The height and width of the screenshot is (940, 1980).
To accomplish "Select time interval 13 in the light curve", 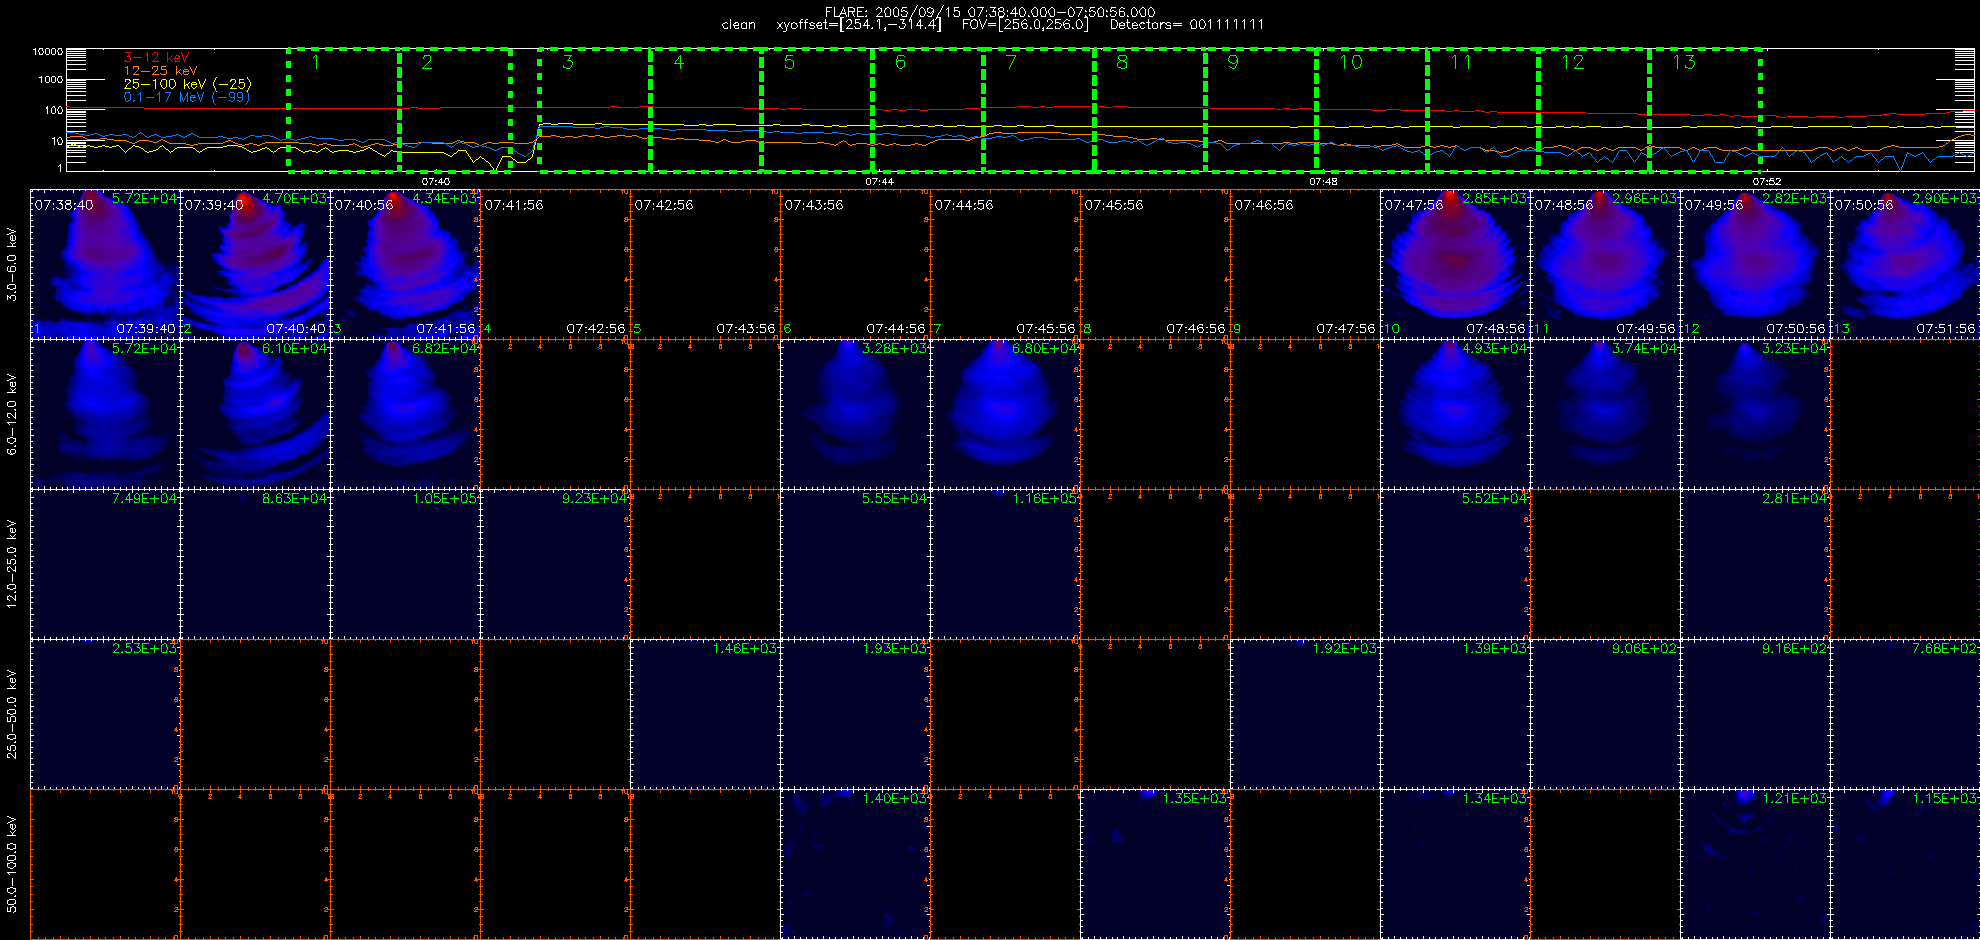I will pos(1705,110).
